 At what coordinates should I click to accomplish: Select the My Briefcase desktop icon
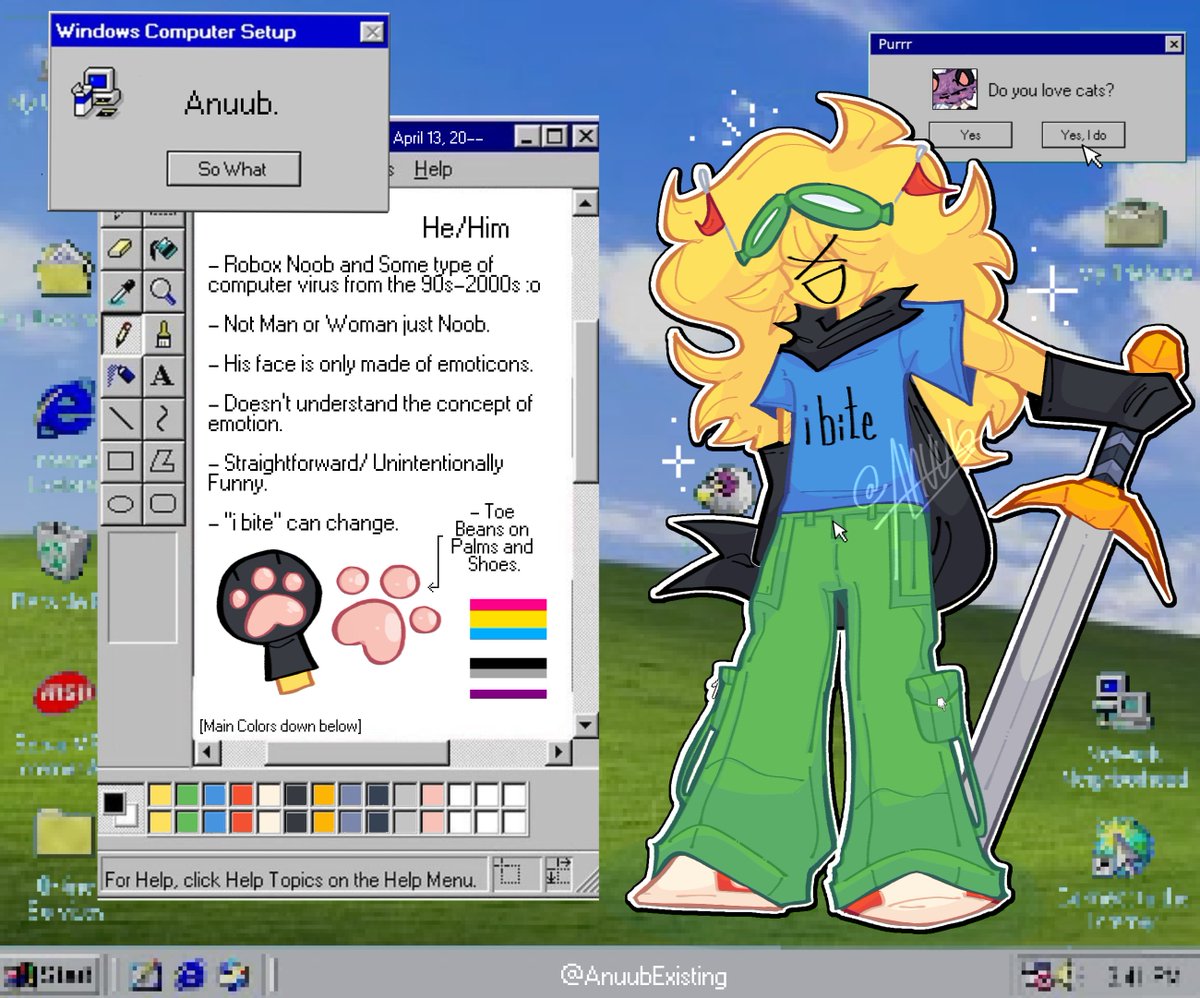click(1134, 225)
